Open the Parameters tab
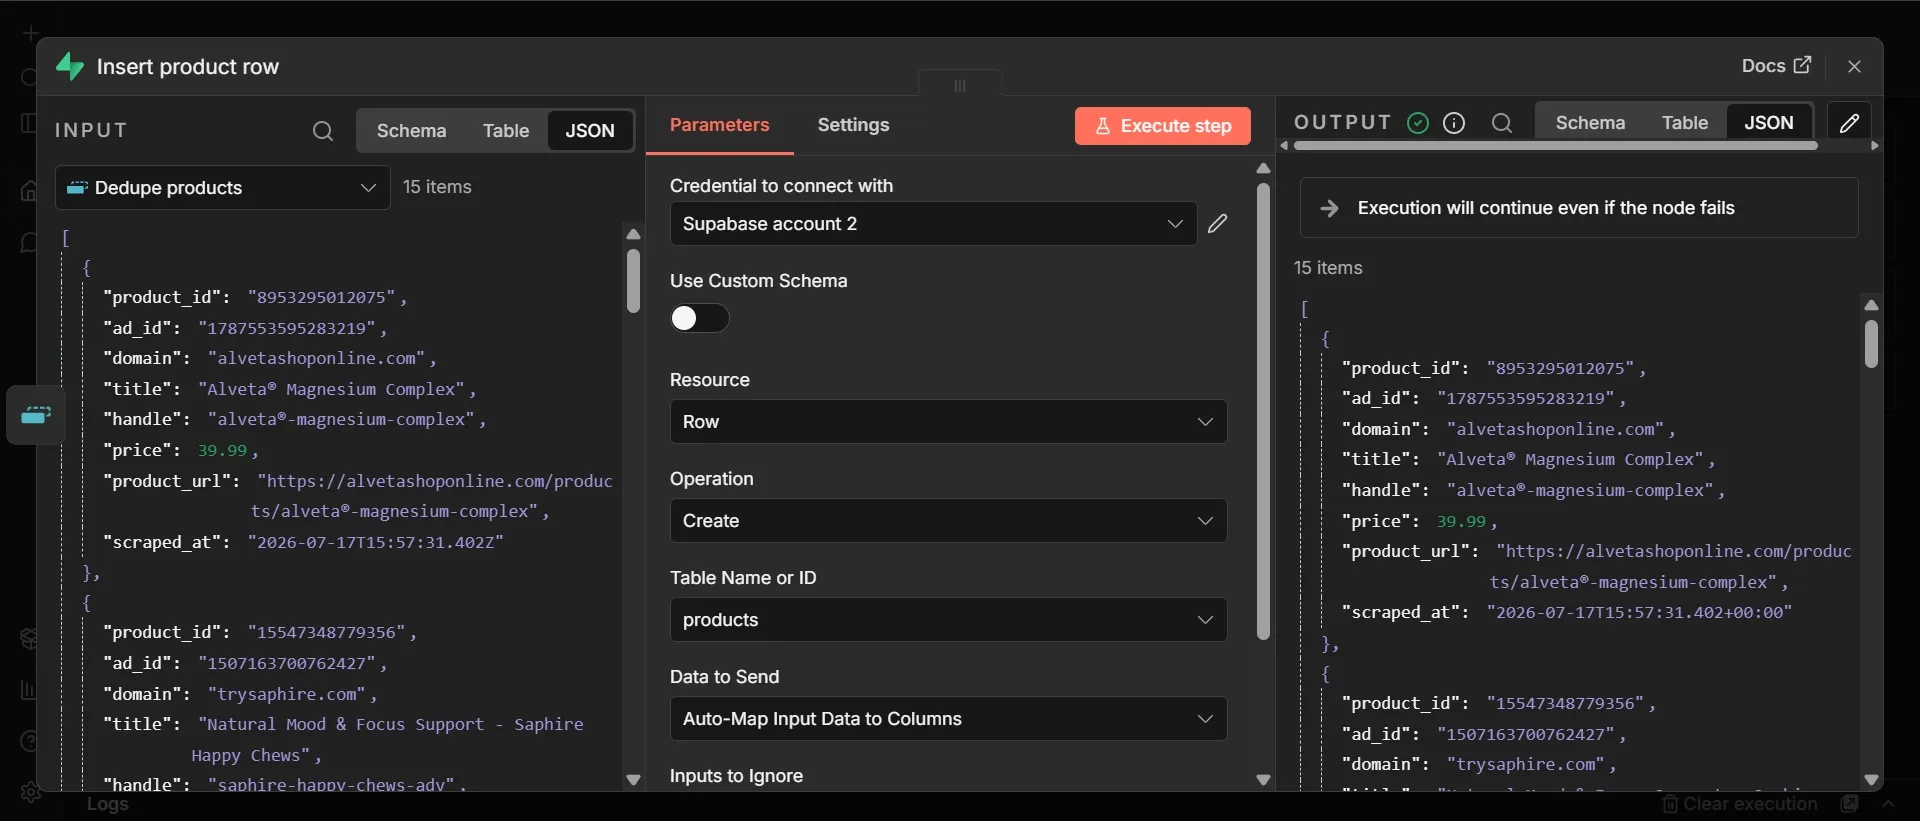This screenshot has width=1920, height=821. pyautogui.click(x=719, y=125)
